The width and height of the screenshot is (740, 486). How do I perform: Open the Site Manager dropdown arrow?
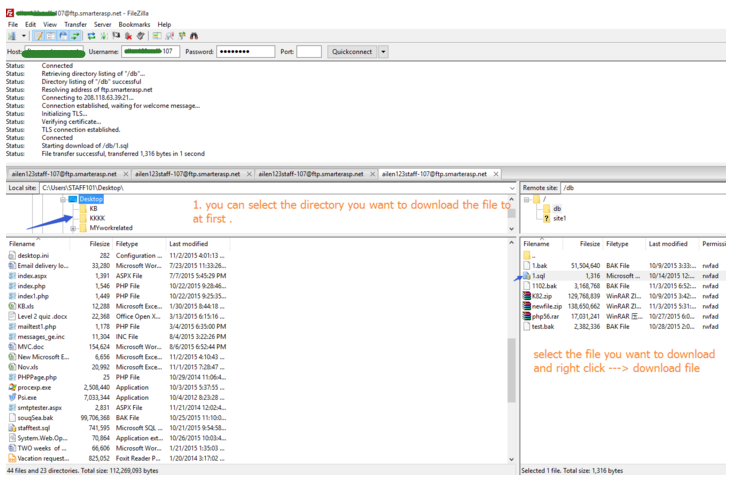[x=23, y=36]
